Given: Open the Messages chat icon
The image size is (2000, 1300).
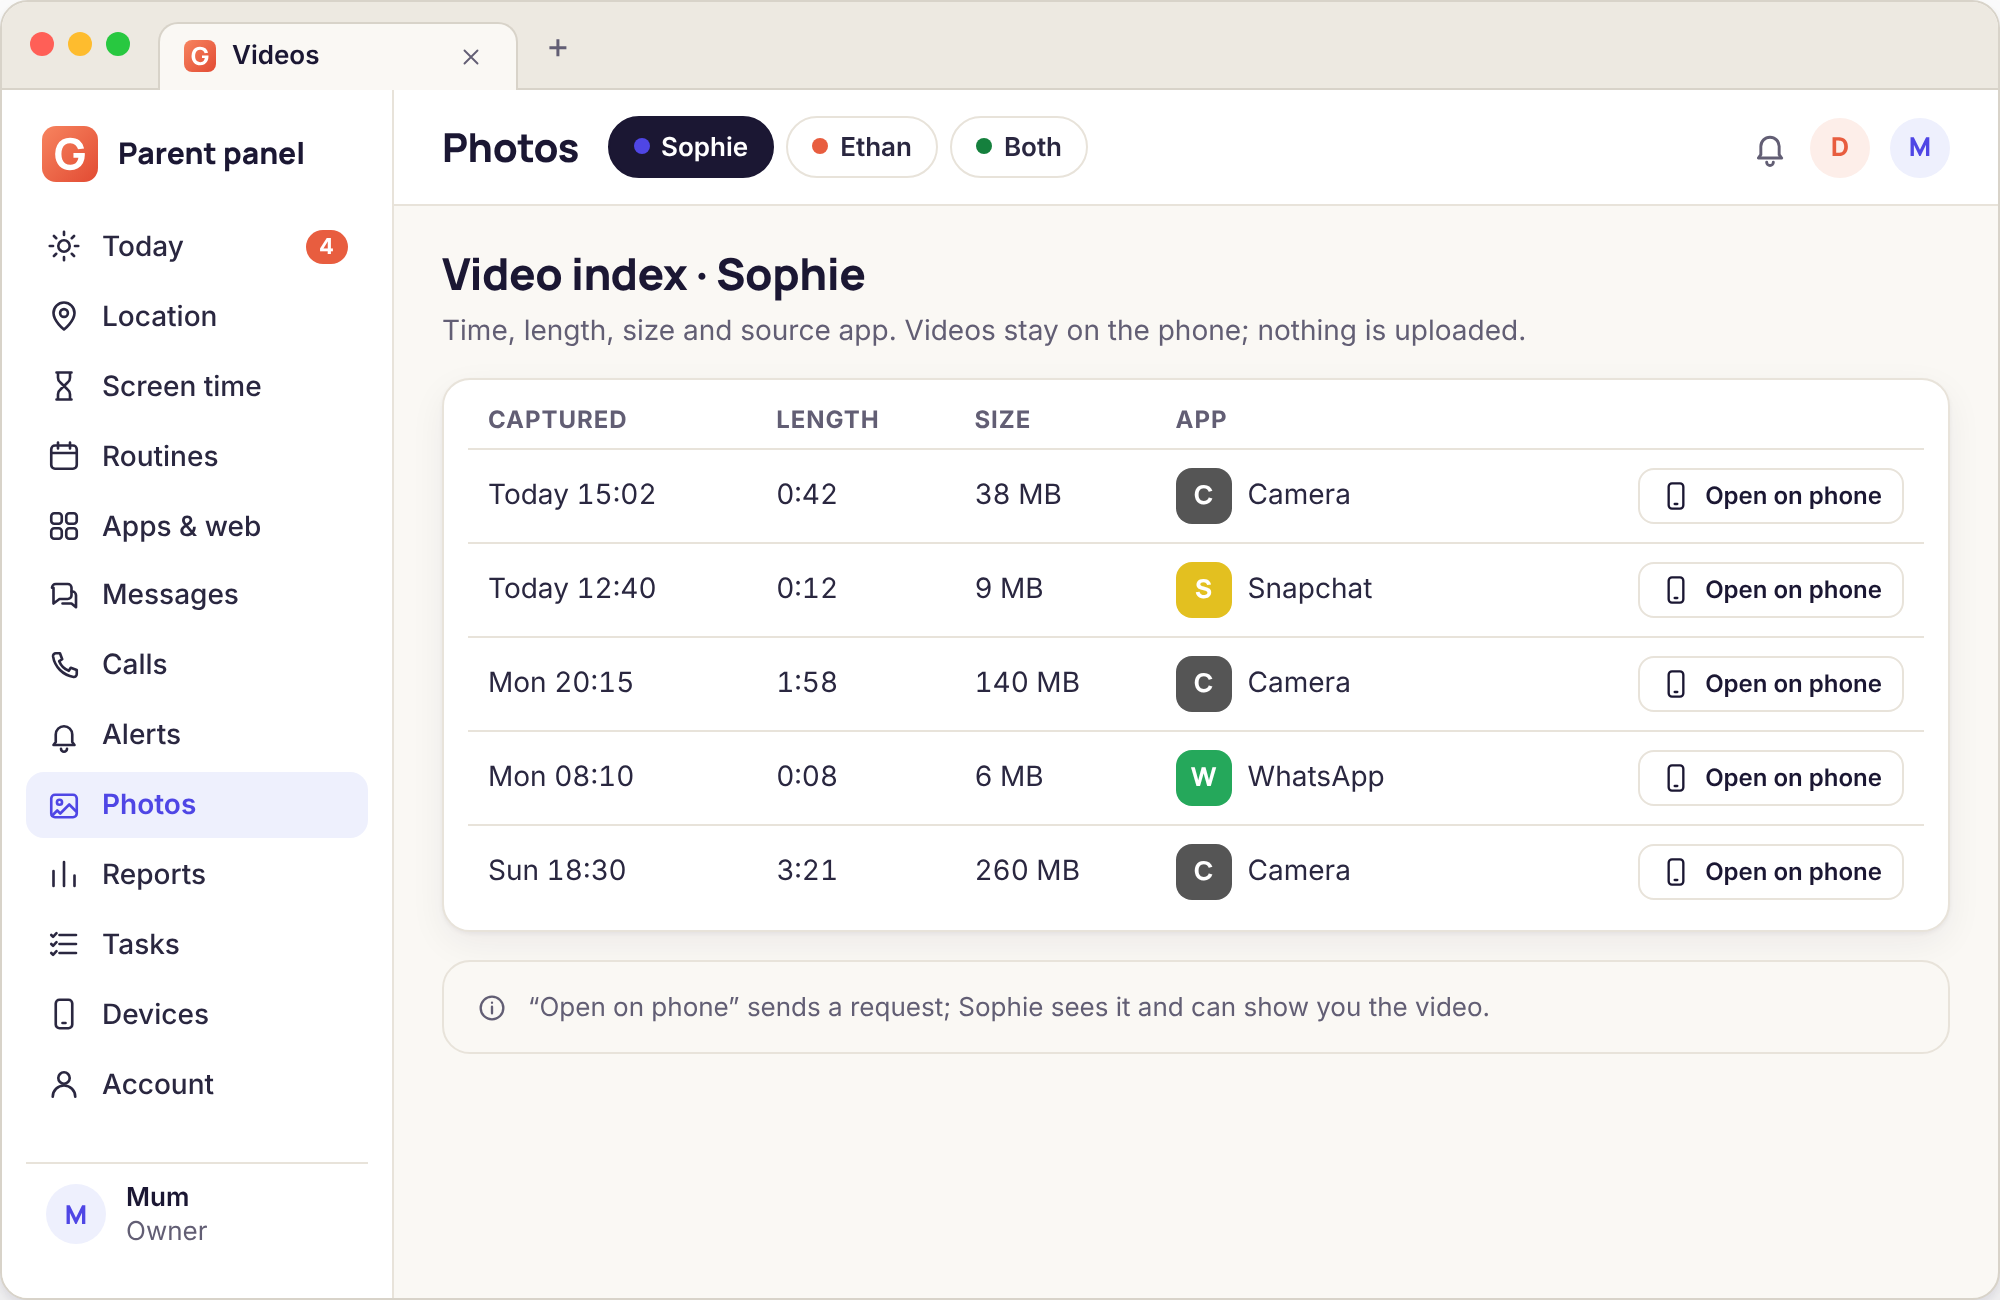Looking at the screenshot, I should click(x=64, y=594).
